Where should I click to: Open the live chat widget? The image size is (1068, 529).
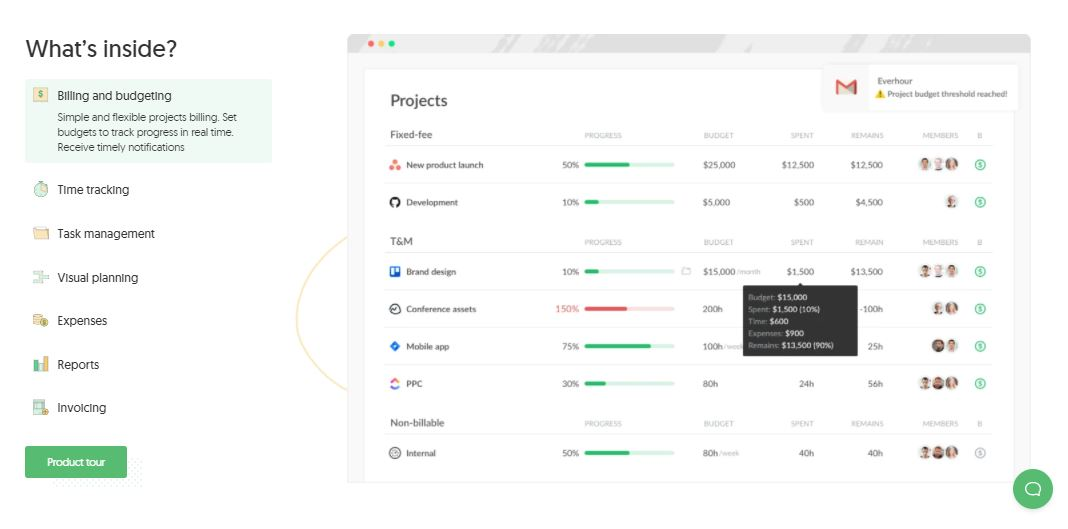(1033, 489)
